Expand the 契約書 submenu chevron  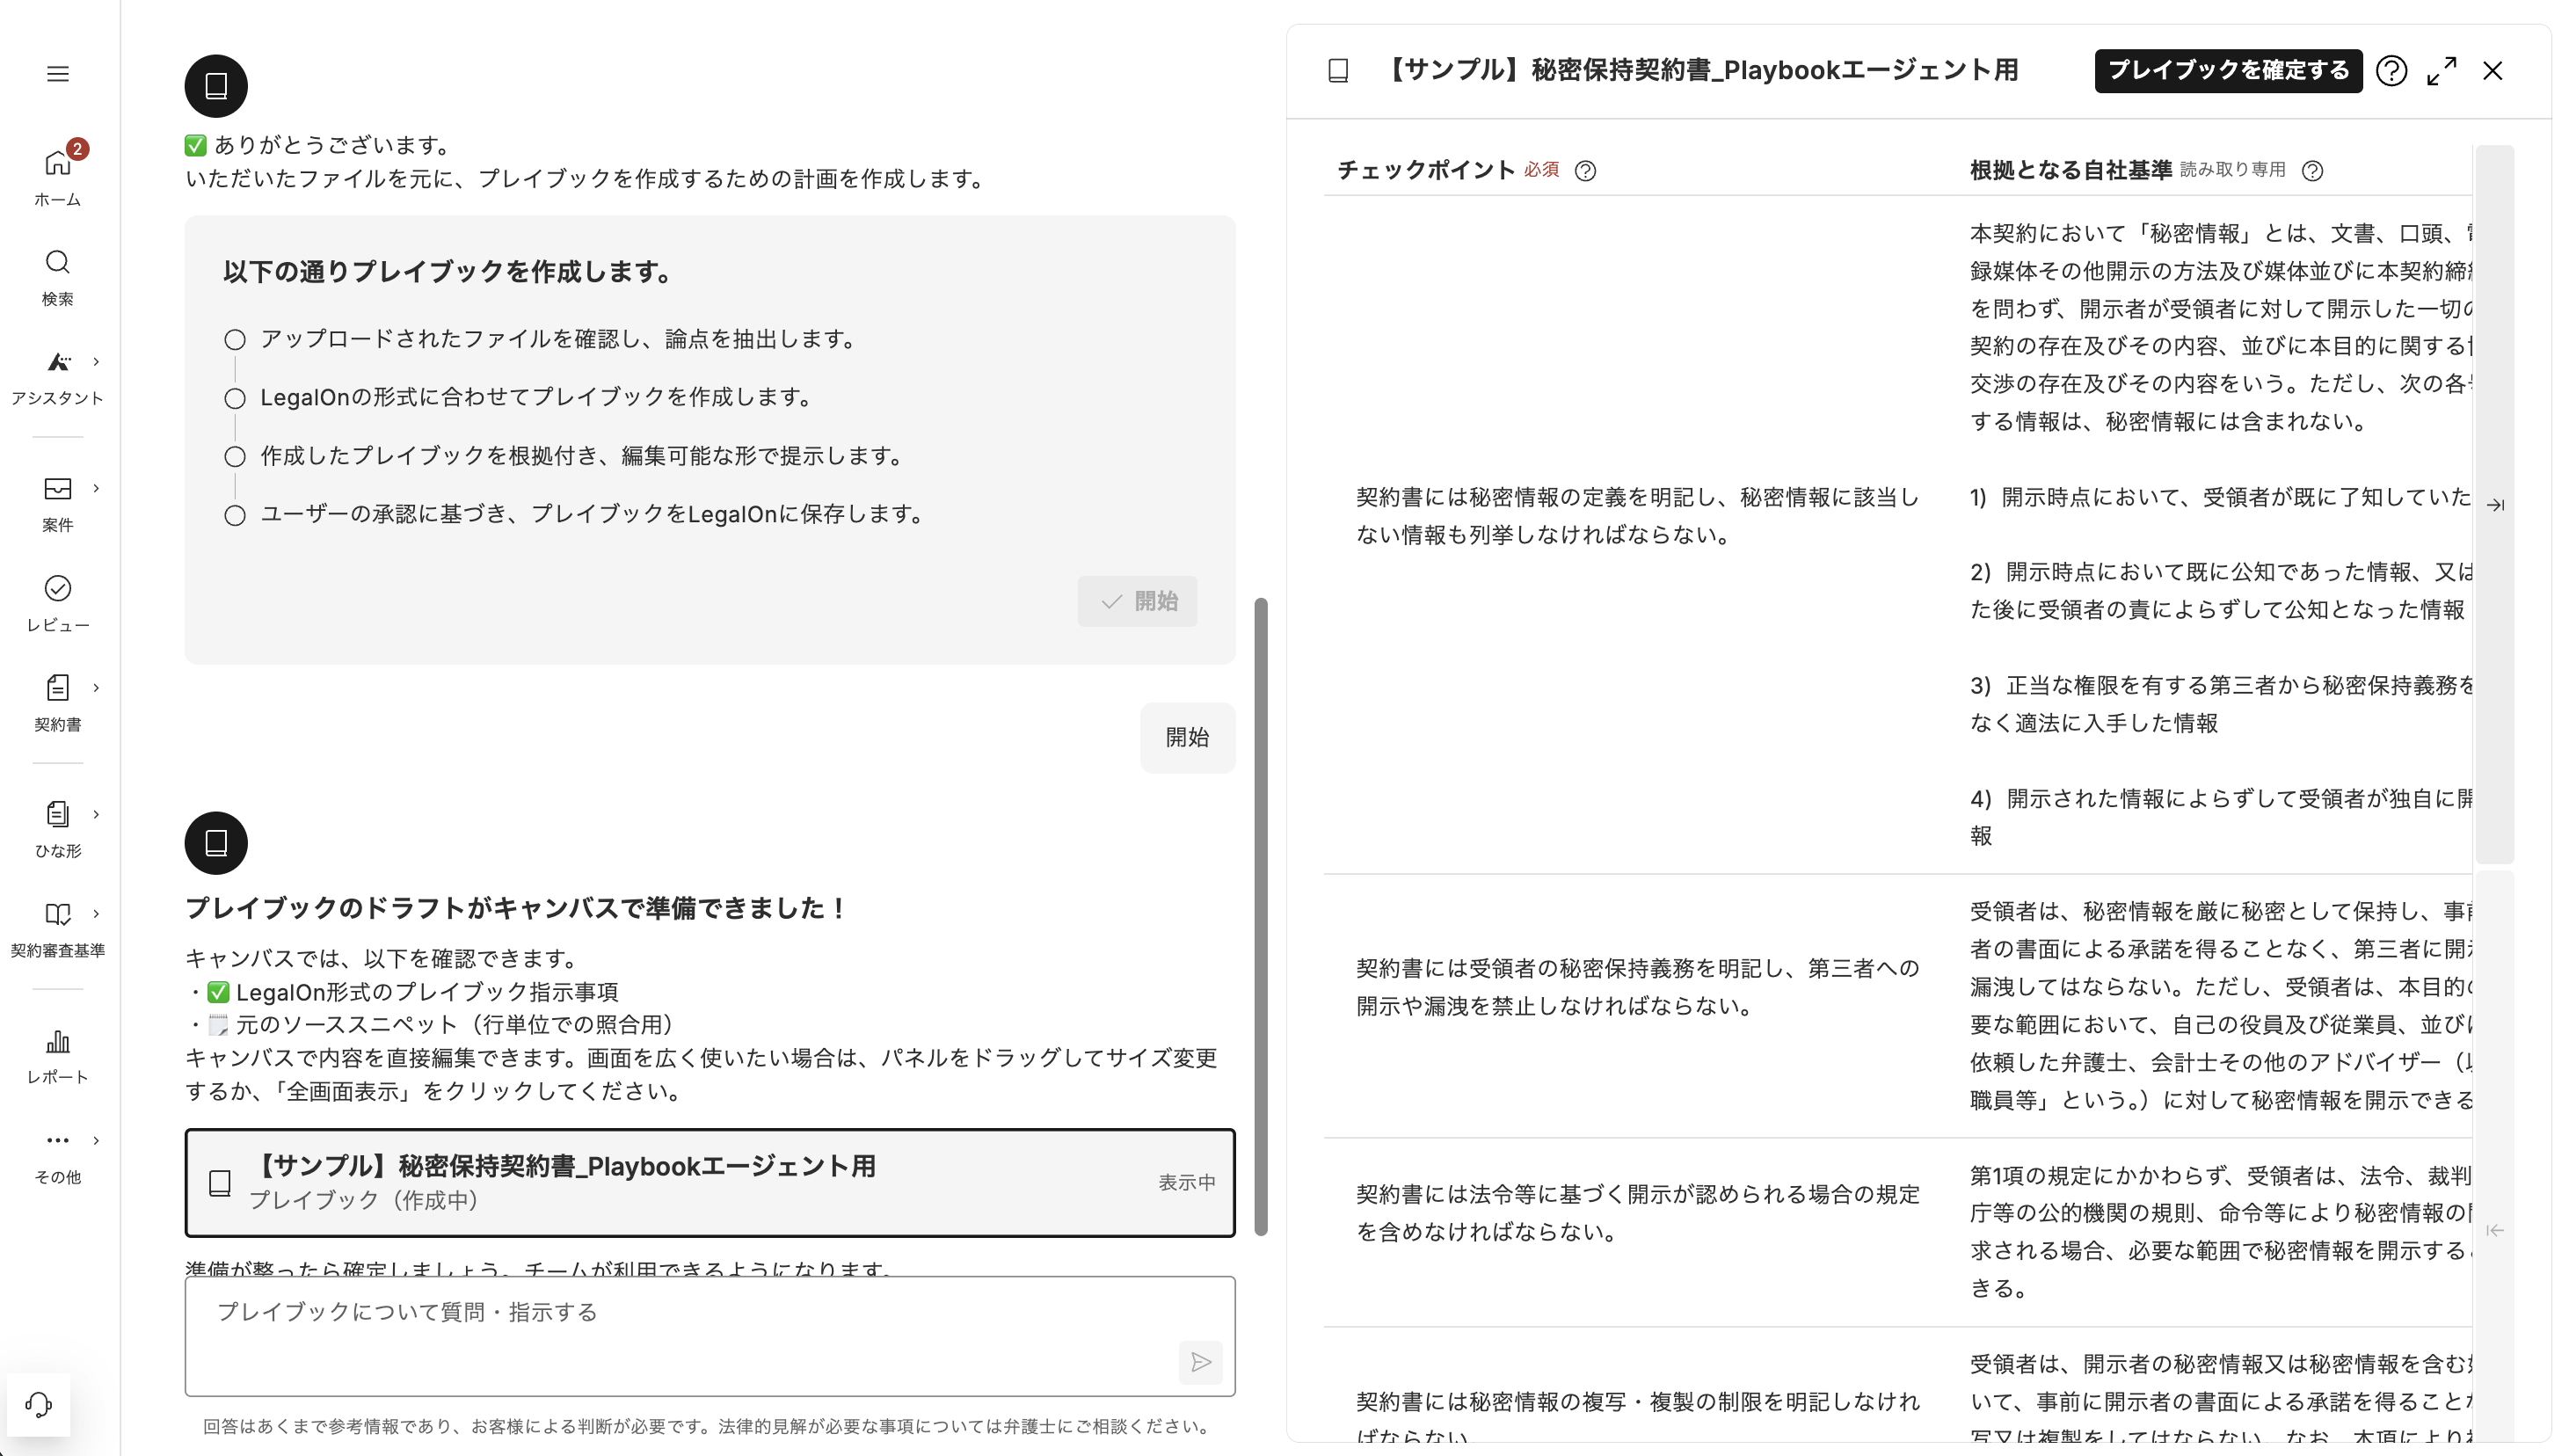[x=96, y=688]
